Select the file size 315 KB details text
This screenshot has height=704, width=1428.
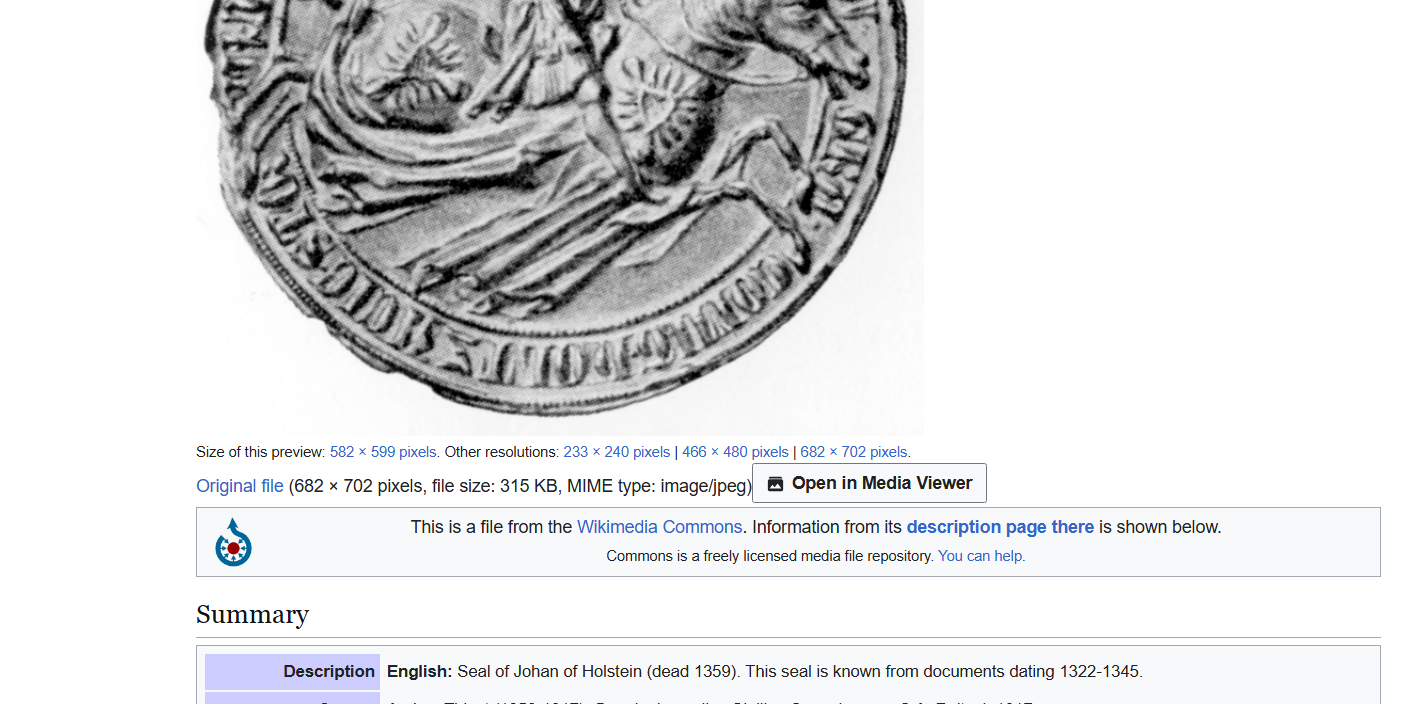[520, 486]
